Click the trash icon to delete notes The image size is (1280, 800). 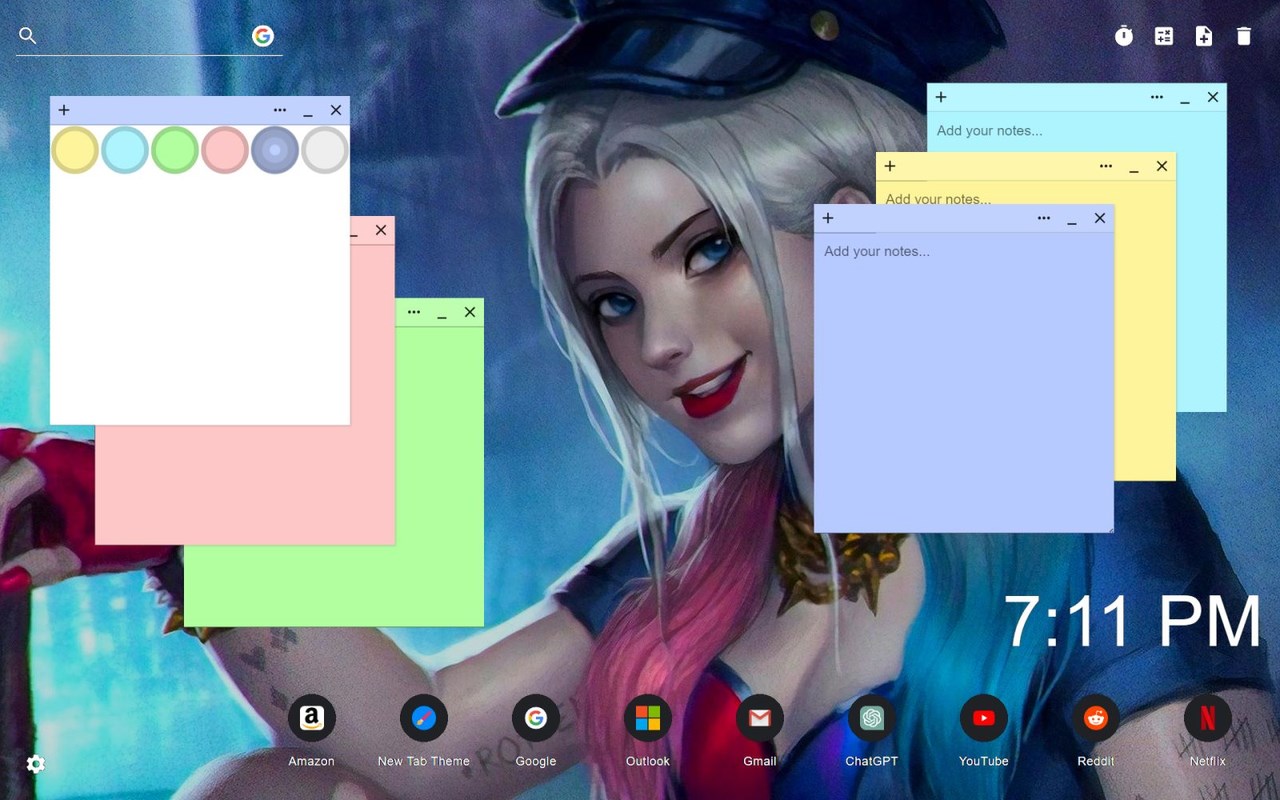tap(1244, 36)
